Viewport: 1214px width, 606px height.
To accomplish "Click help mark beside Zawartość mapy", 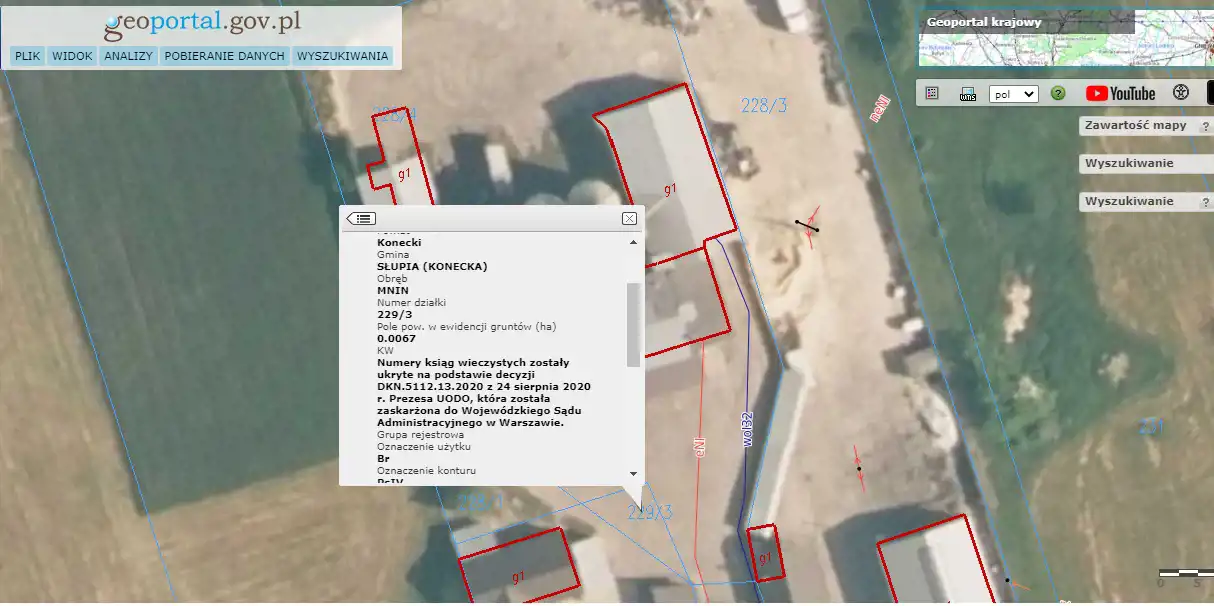I will 1204,127.
